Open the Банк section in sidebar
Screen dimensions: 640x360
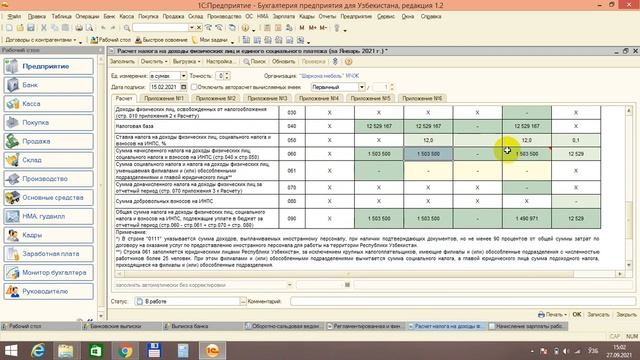tap(49, 85)
